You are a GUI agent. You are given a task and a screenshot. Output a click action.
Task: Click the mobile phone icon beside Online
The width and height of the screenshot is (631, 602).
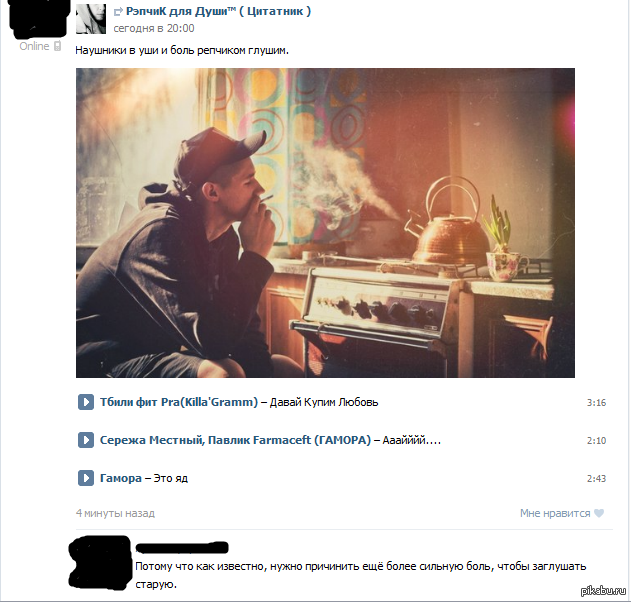pyautogui.click(x=58, y=46)
